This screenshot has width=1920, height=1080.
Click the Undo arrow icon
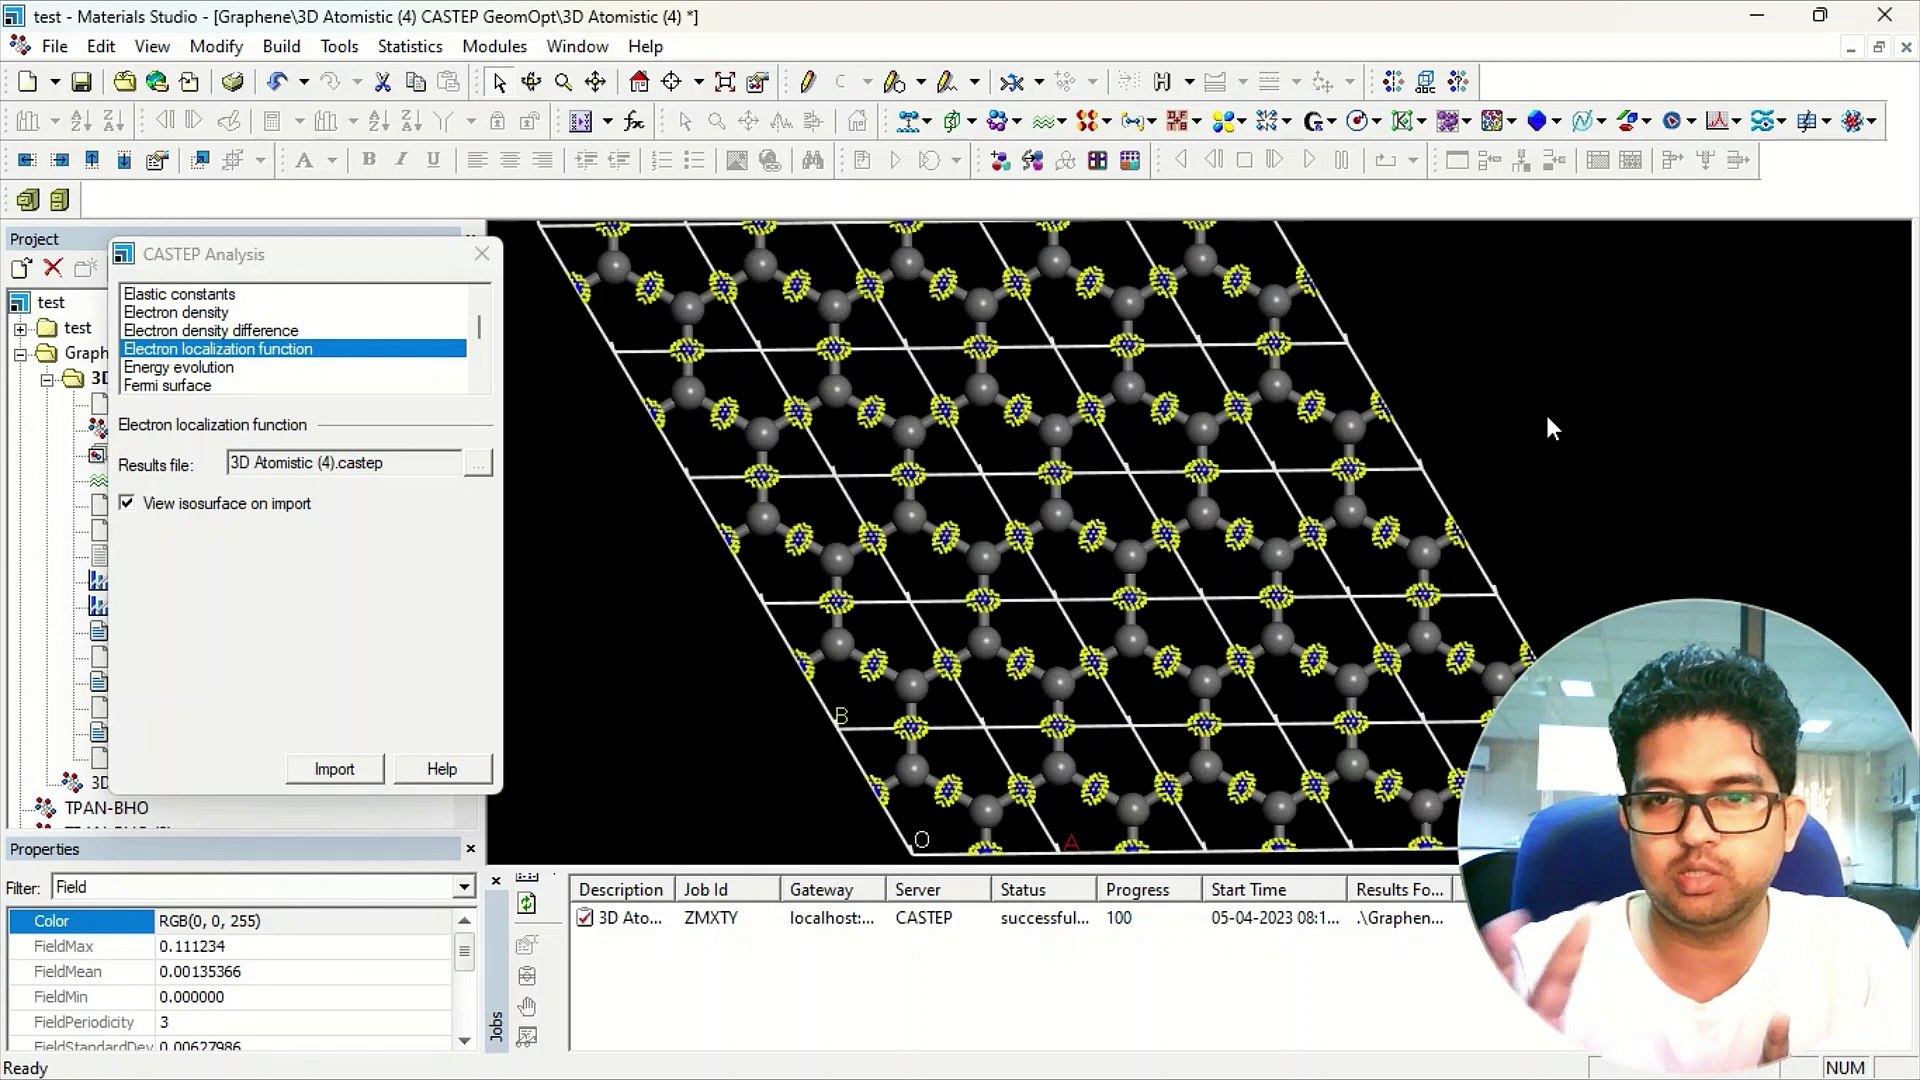coord(277,82)
